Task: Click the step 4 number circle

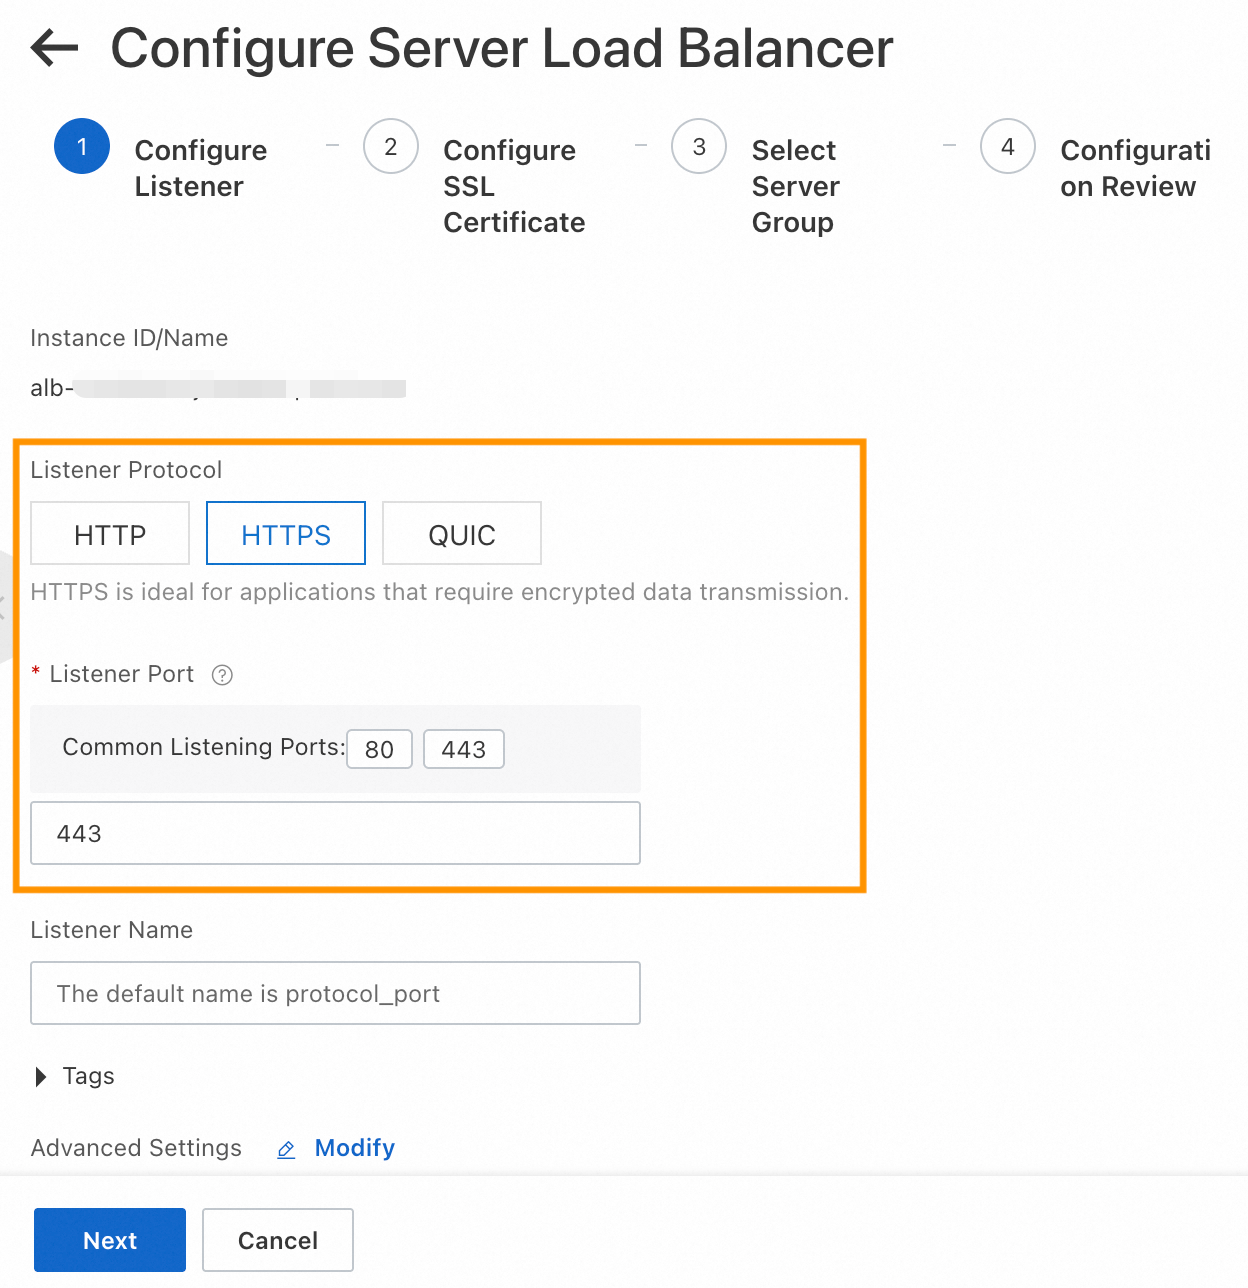Action: click(x=1007, y=147)
